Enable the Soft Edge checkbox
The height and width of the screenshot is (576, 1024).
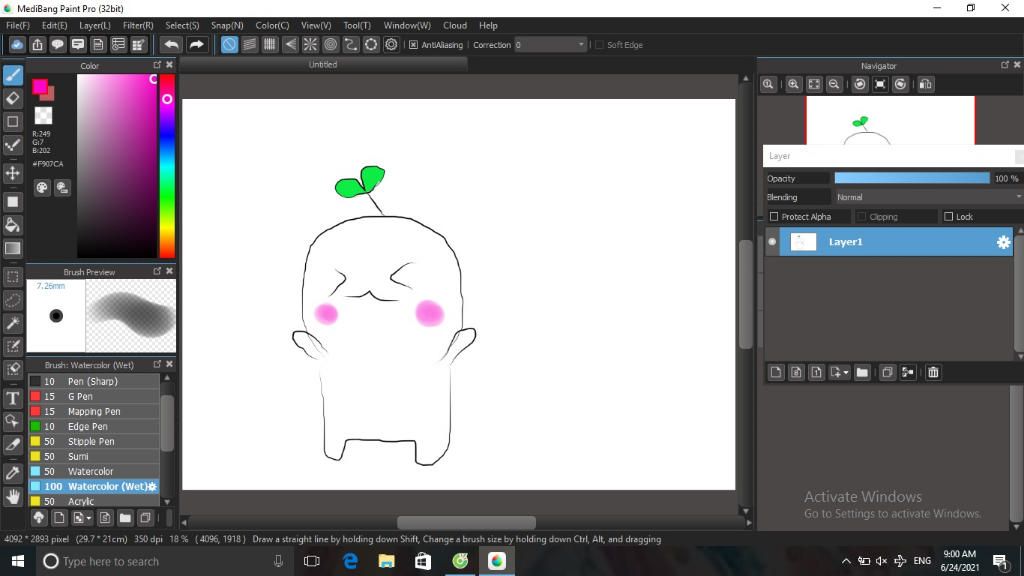click(600, 45)
